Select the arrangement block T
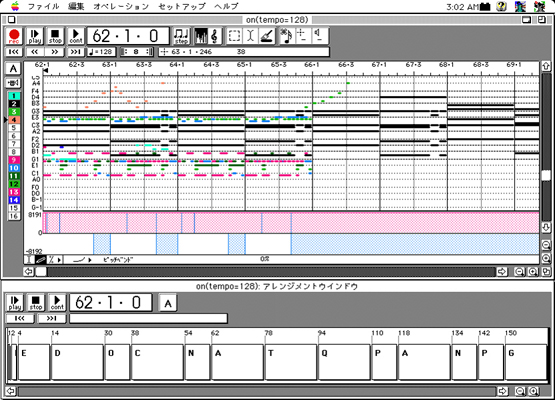Image resolution: width=555 pixels, height=400 pixels. click(x=291, y=362)
